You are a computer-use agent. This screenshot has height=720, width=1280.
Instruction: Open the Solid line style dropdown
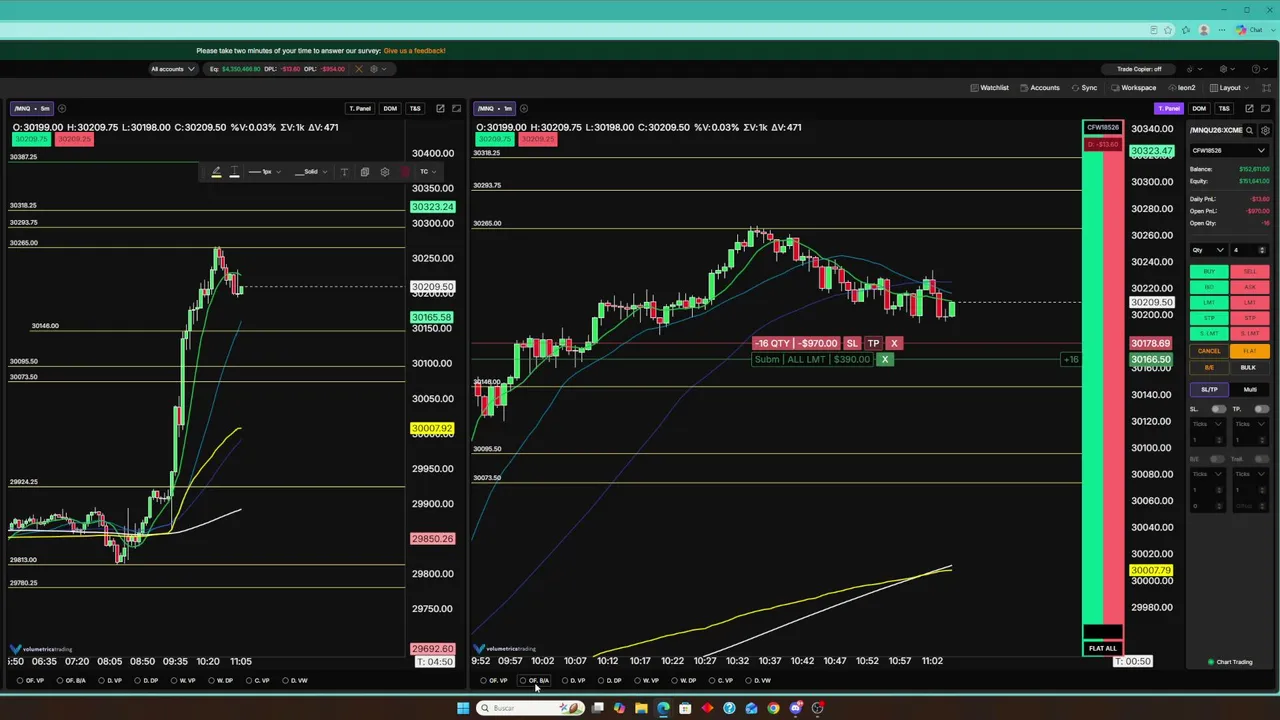pos(310,172)
